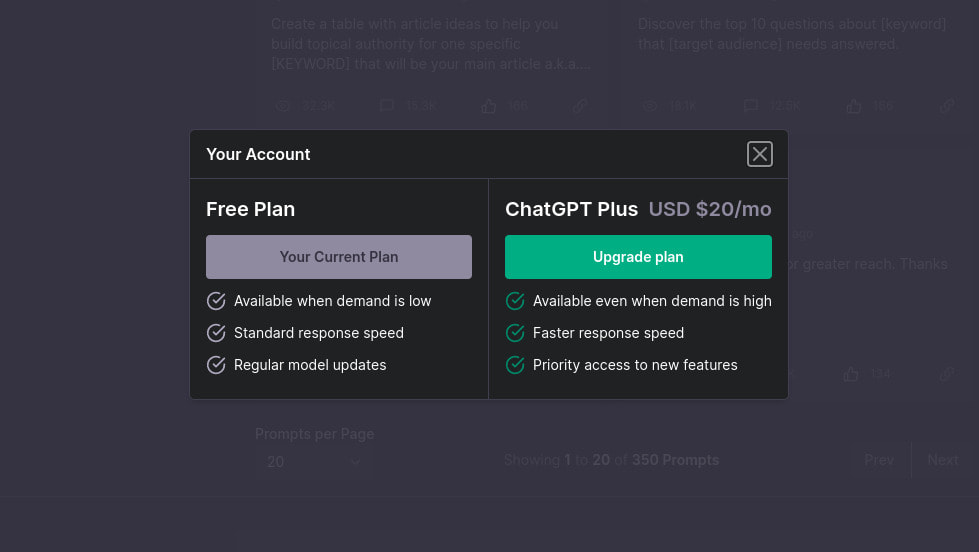Click the USD $20/mo price label
979x552 pixels.
pyautogui.click(x=710, y=209)
